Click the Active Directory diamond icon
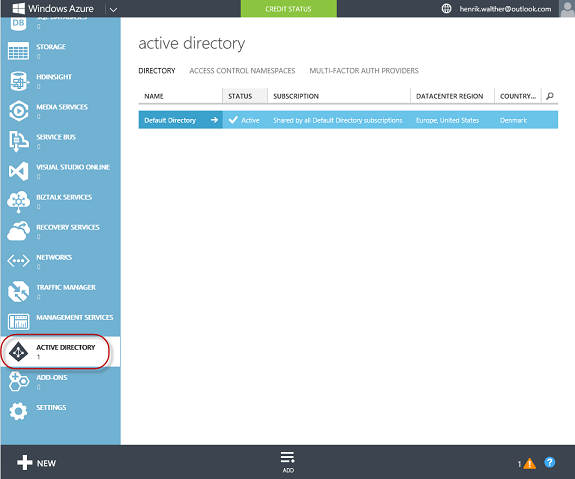 tap(18, 352)
